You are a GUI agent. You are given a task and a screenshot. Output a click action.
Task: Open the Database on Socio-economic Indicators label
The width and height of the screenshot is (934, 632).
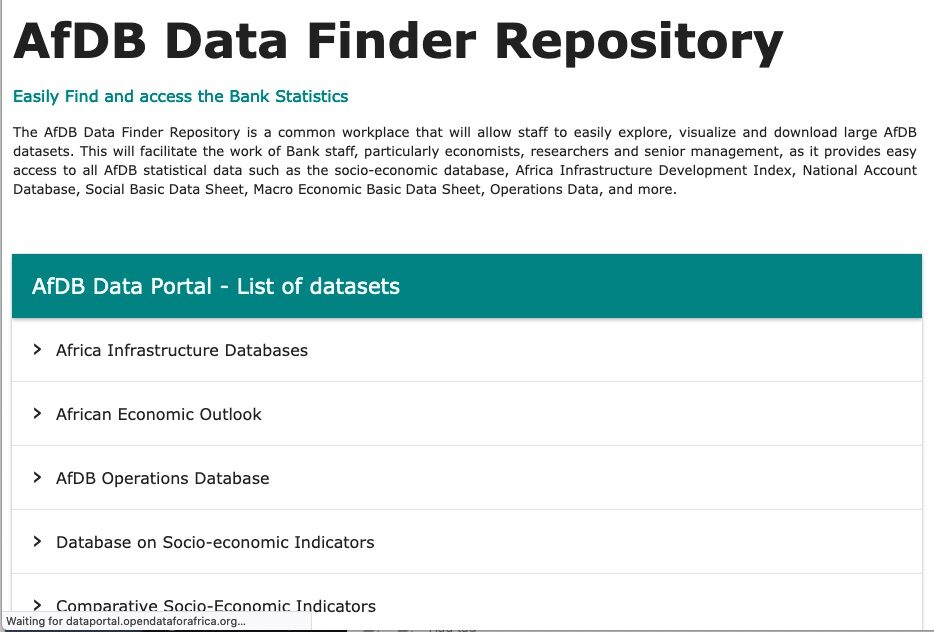[215, 542]
